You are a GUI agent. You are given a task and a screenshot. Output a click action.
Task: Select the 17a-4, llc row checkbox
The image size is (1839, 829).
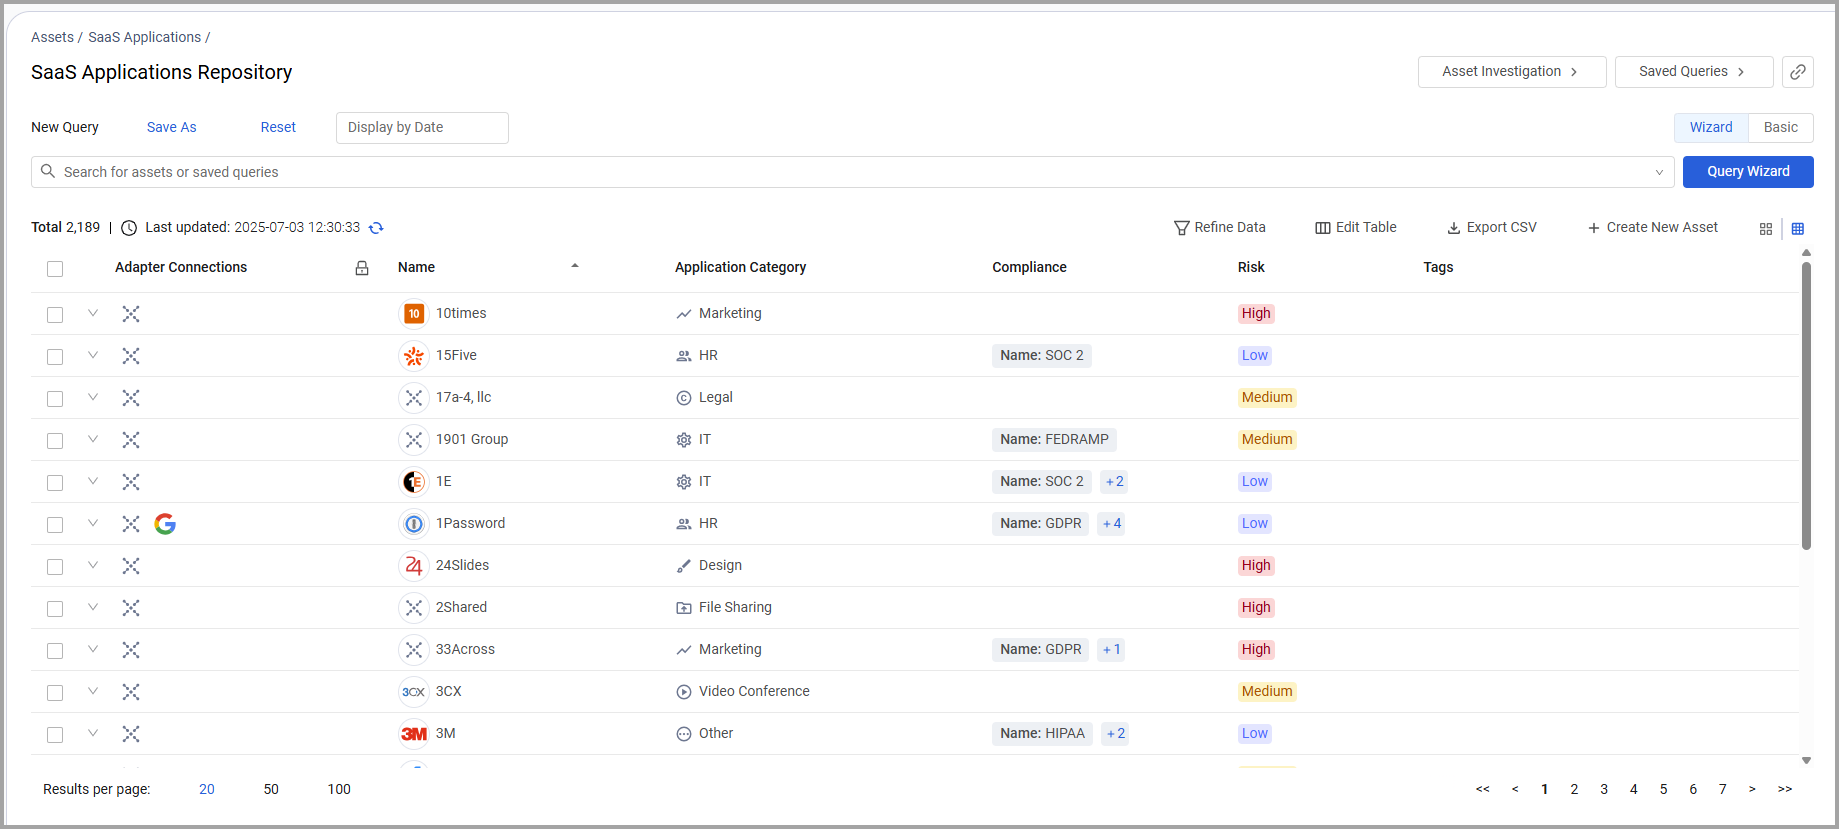(55, 399)
